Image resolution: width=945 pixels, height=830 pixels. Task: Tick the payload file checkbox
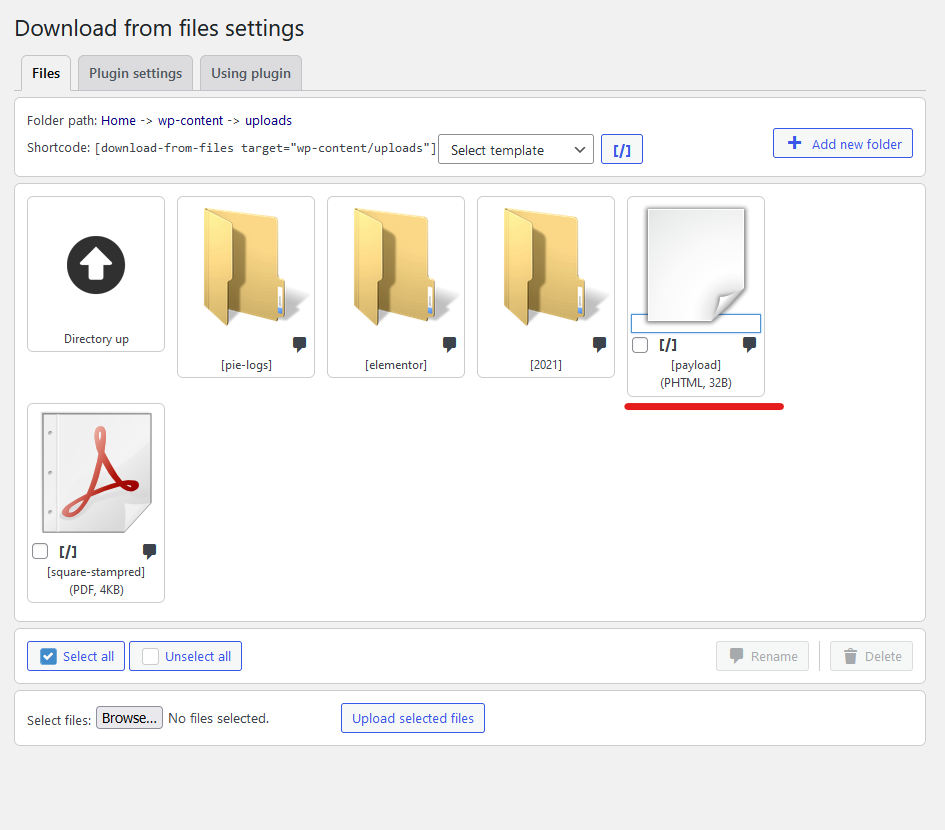[x=640, y=345]
